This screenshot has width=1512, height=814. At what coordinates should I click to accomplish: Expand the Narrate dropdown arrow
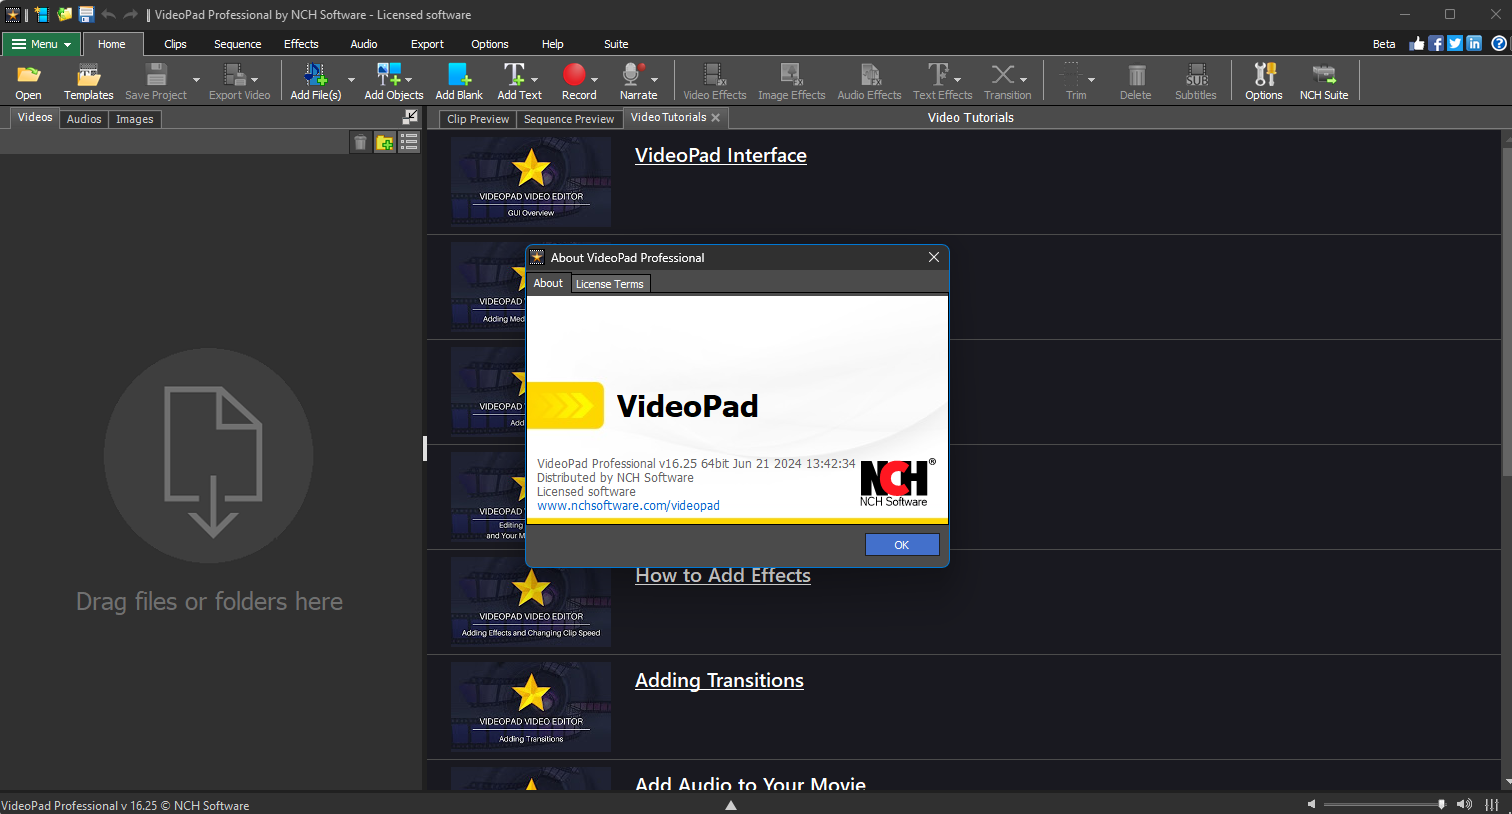655,80
